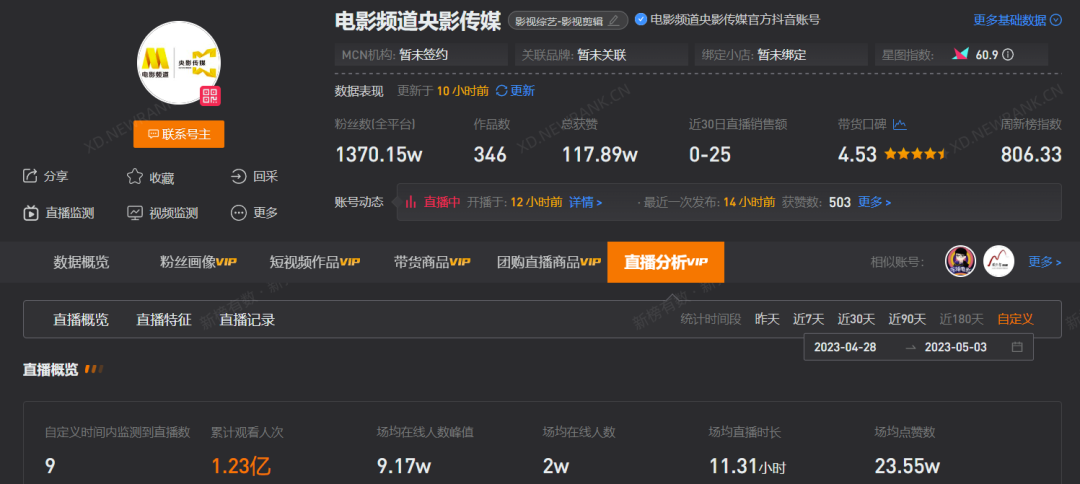The image size is (1080, 484).
Task: Click the info icon beside 60.9
Action: coord(1008,55)
